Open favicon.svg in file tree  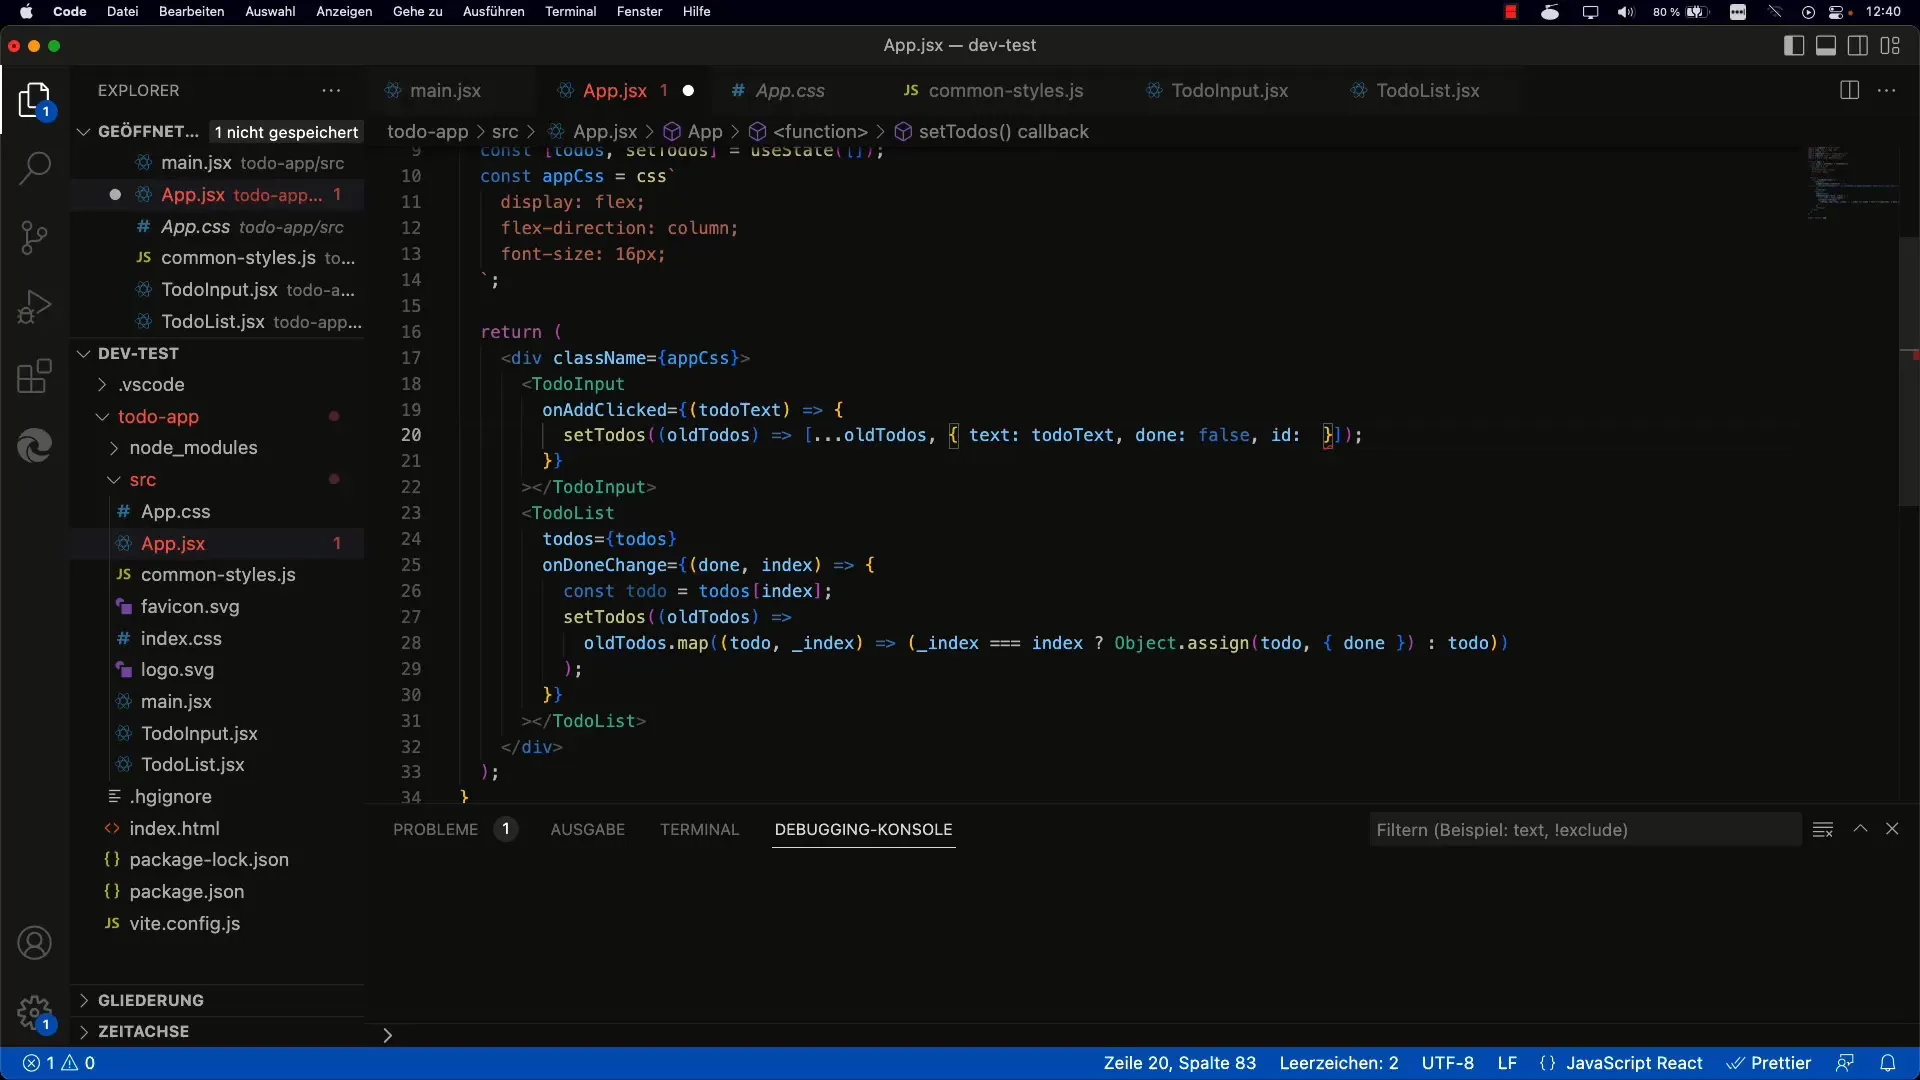click(x=190, y=606)
